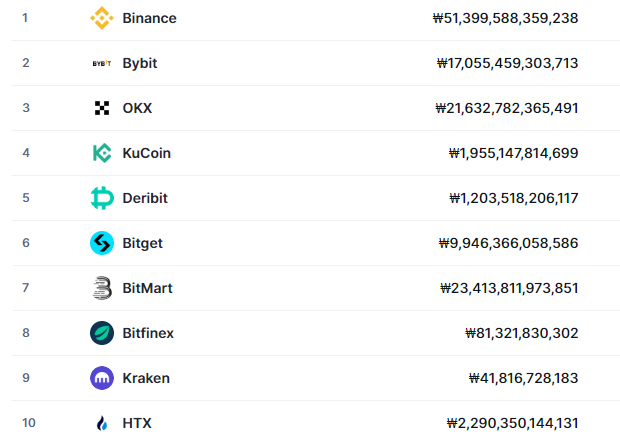The width and height of the screenshot is (620, 439).
Task: Click the BitMart striped B logo
Action: [102, 288]
